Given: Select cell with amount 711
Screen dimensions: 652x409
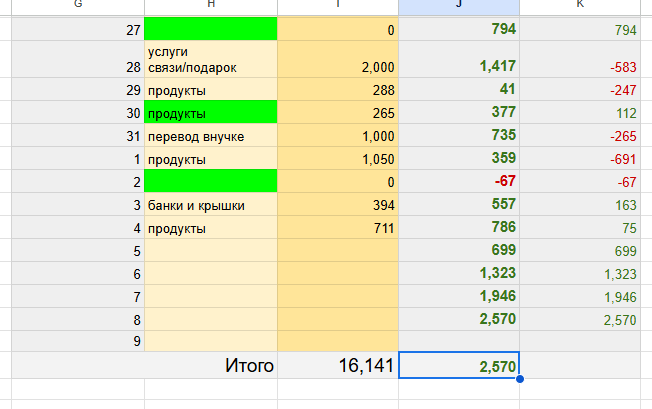Looking at the screenshot, I should coord(338,227).
